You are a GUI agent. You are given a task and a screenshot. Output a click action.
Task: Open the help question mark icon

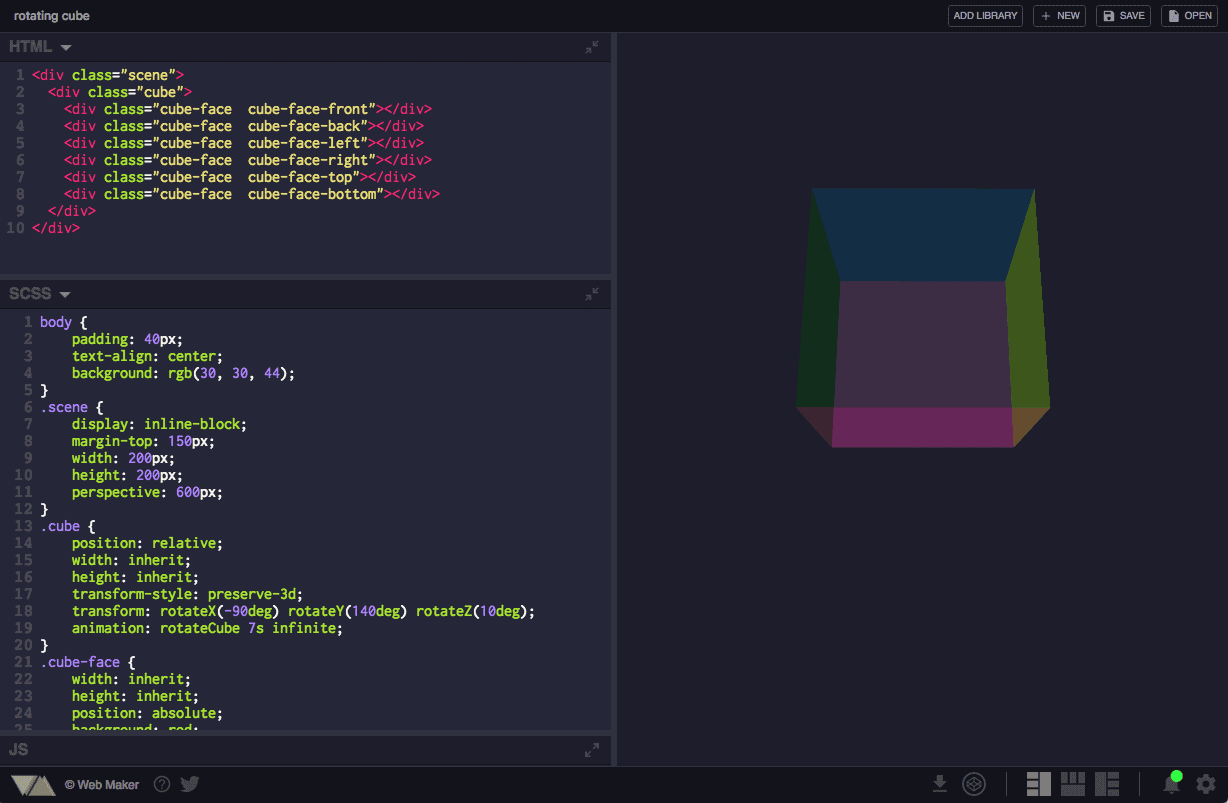click(161, 784)
